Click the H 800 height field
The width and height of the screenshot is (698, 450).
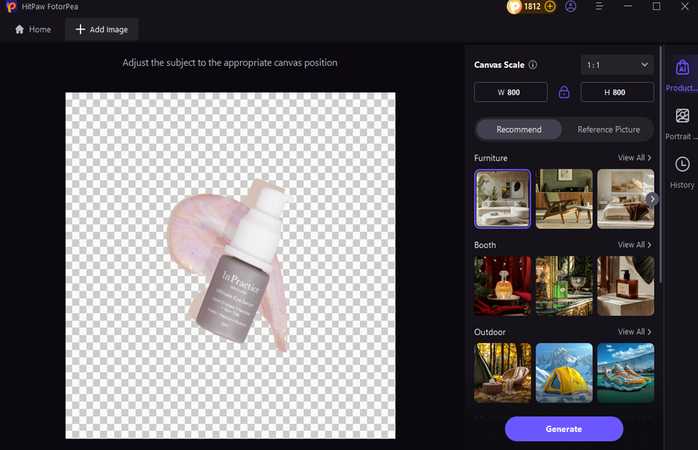(617, 92)
